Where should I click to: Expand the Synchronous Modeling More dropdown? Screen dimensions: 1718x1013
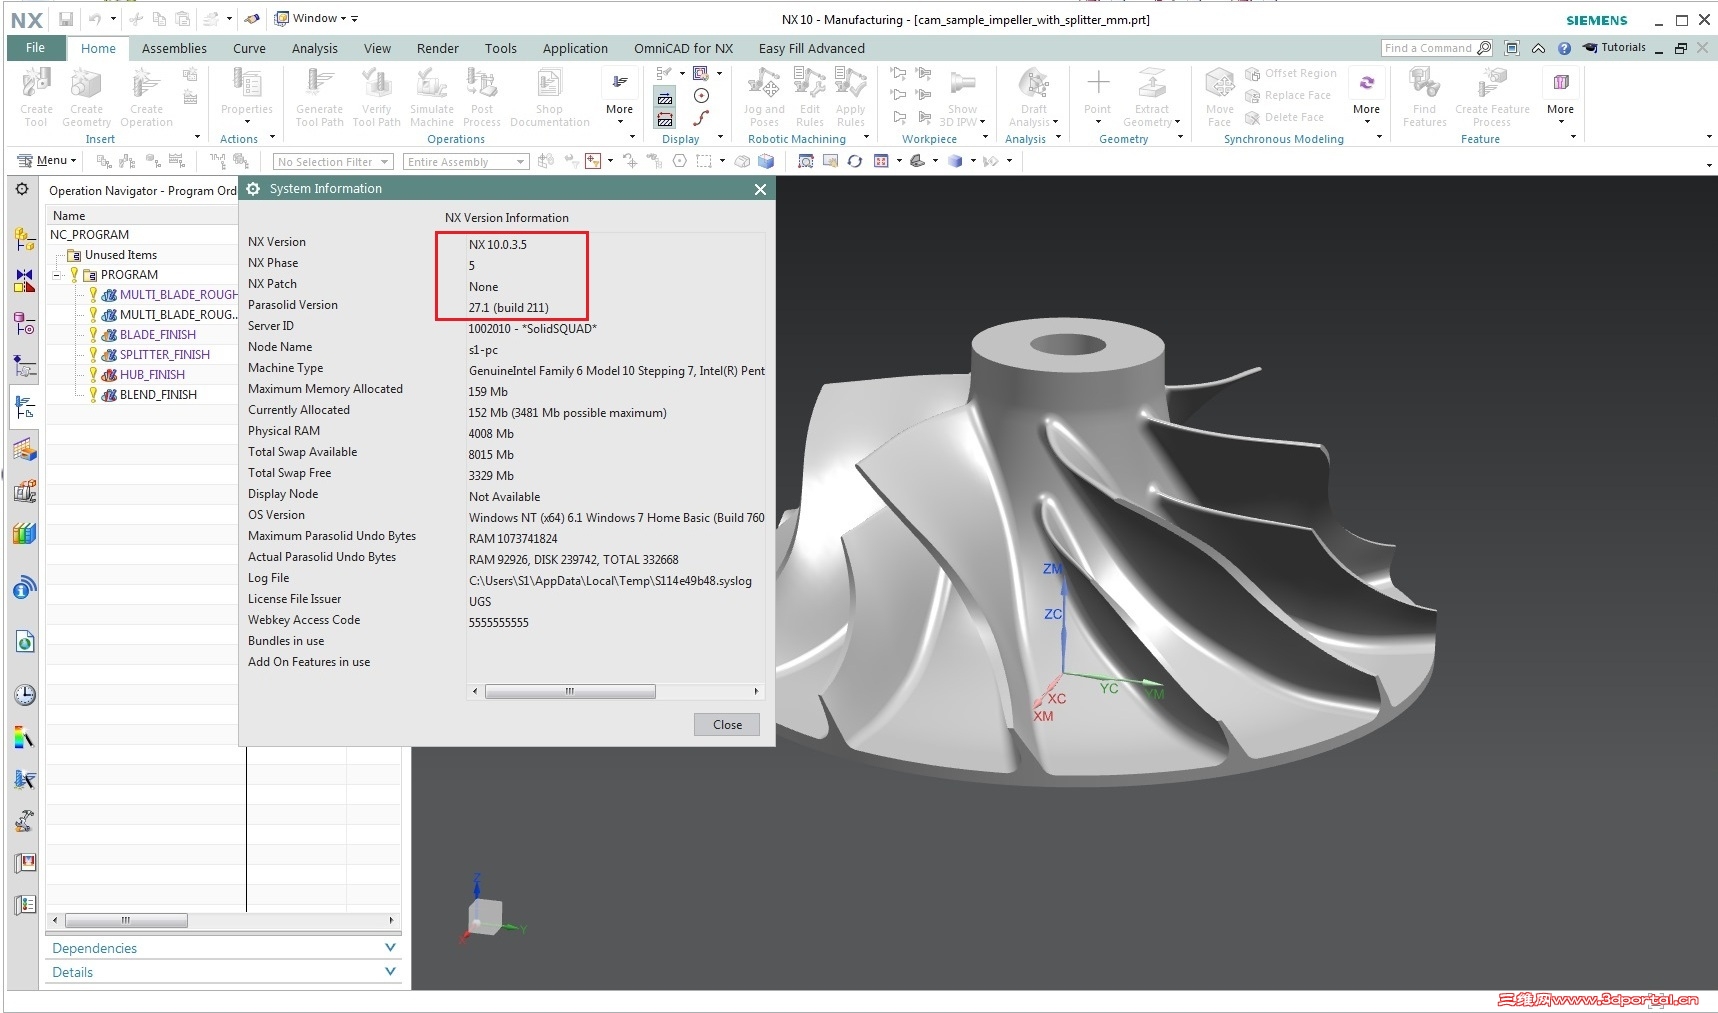pyautogui.click(x=1366, y=97)
